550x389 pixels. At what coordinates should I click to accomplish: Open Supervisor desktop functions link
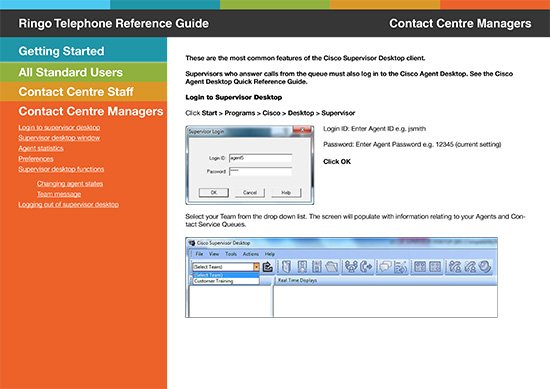click(x=61, y=169)
